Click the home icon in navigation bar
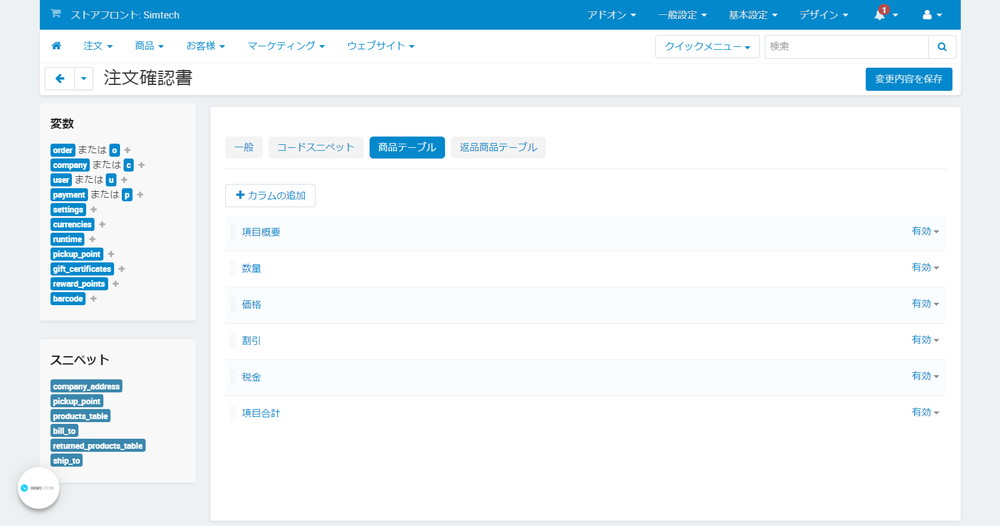This screenshot has width=1000, height=526. (x=56, y=46)
